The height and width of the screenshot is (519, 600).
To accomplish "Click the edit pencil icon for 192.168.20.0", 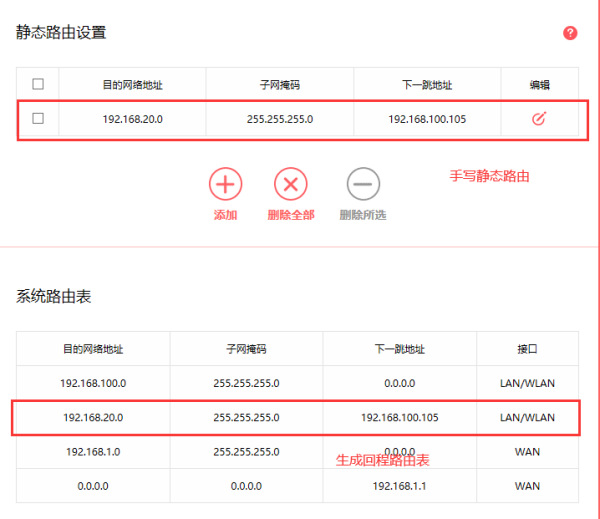I will 538,119.
